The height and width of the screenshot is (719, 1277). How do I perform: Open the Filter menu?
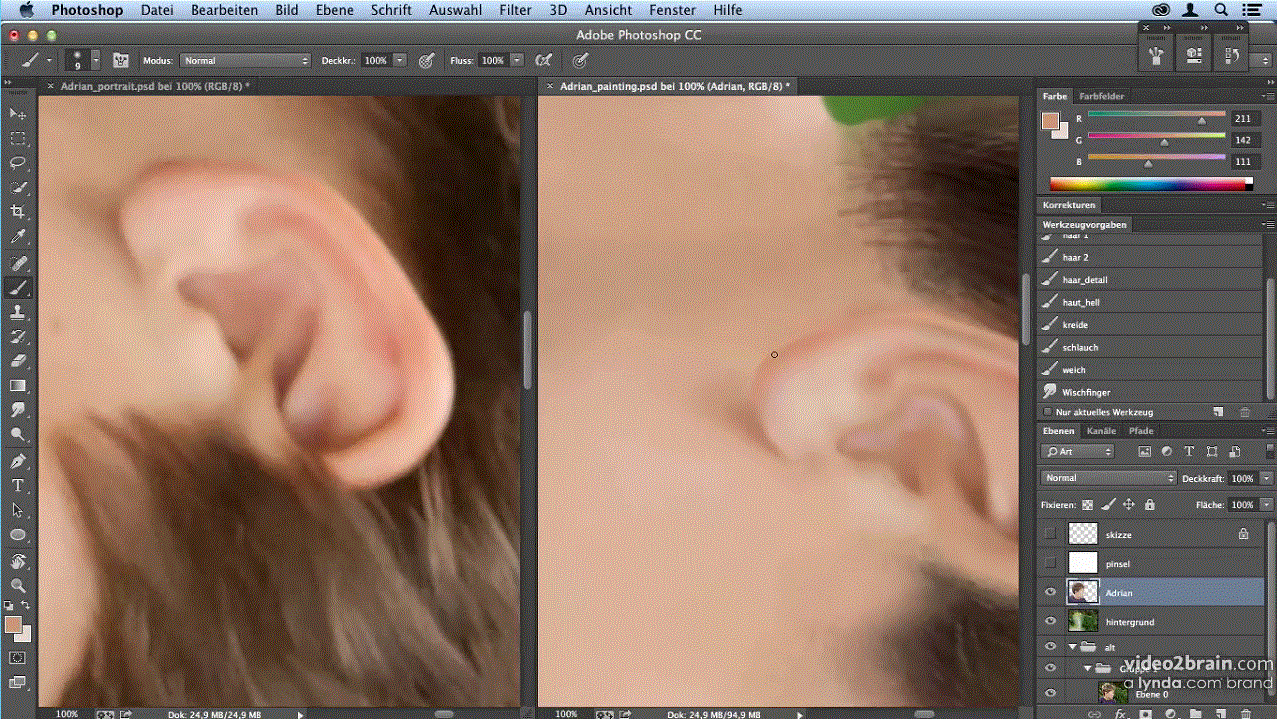(x=515, y=10)
